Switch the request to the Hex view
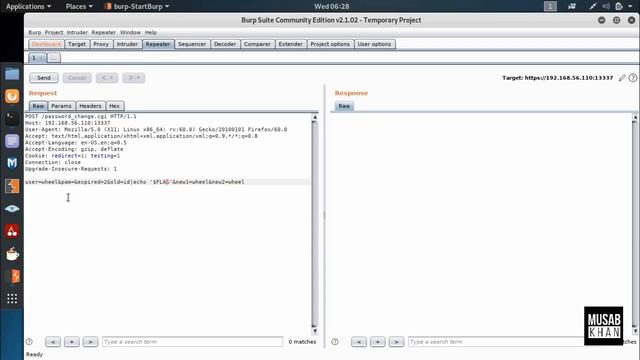 click(x=114, y=106)
